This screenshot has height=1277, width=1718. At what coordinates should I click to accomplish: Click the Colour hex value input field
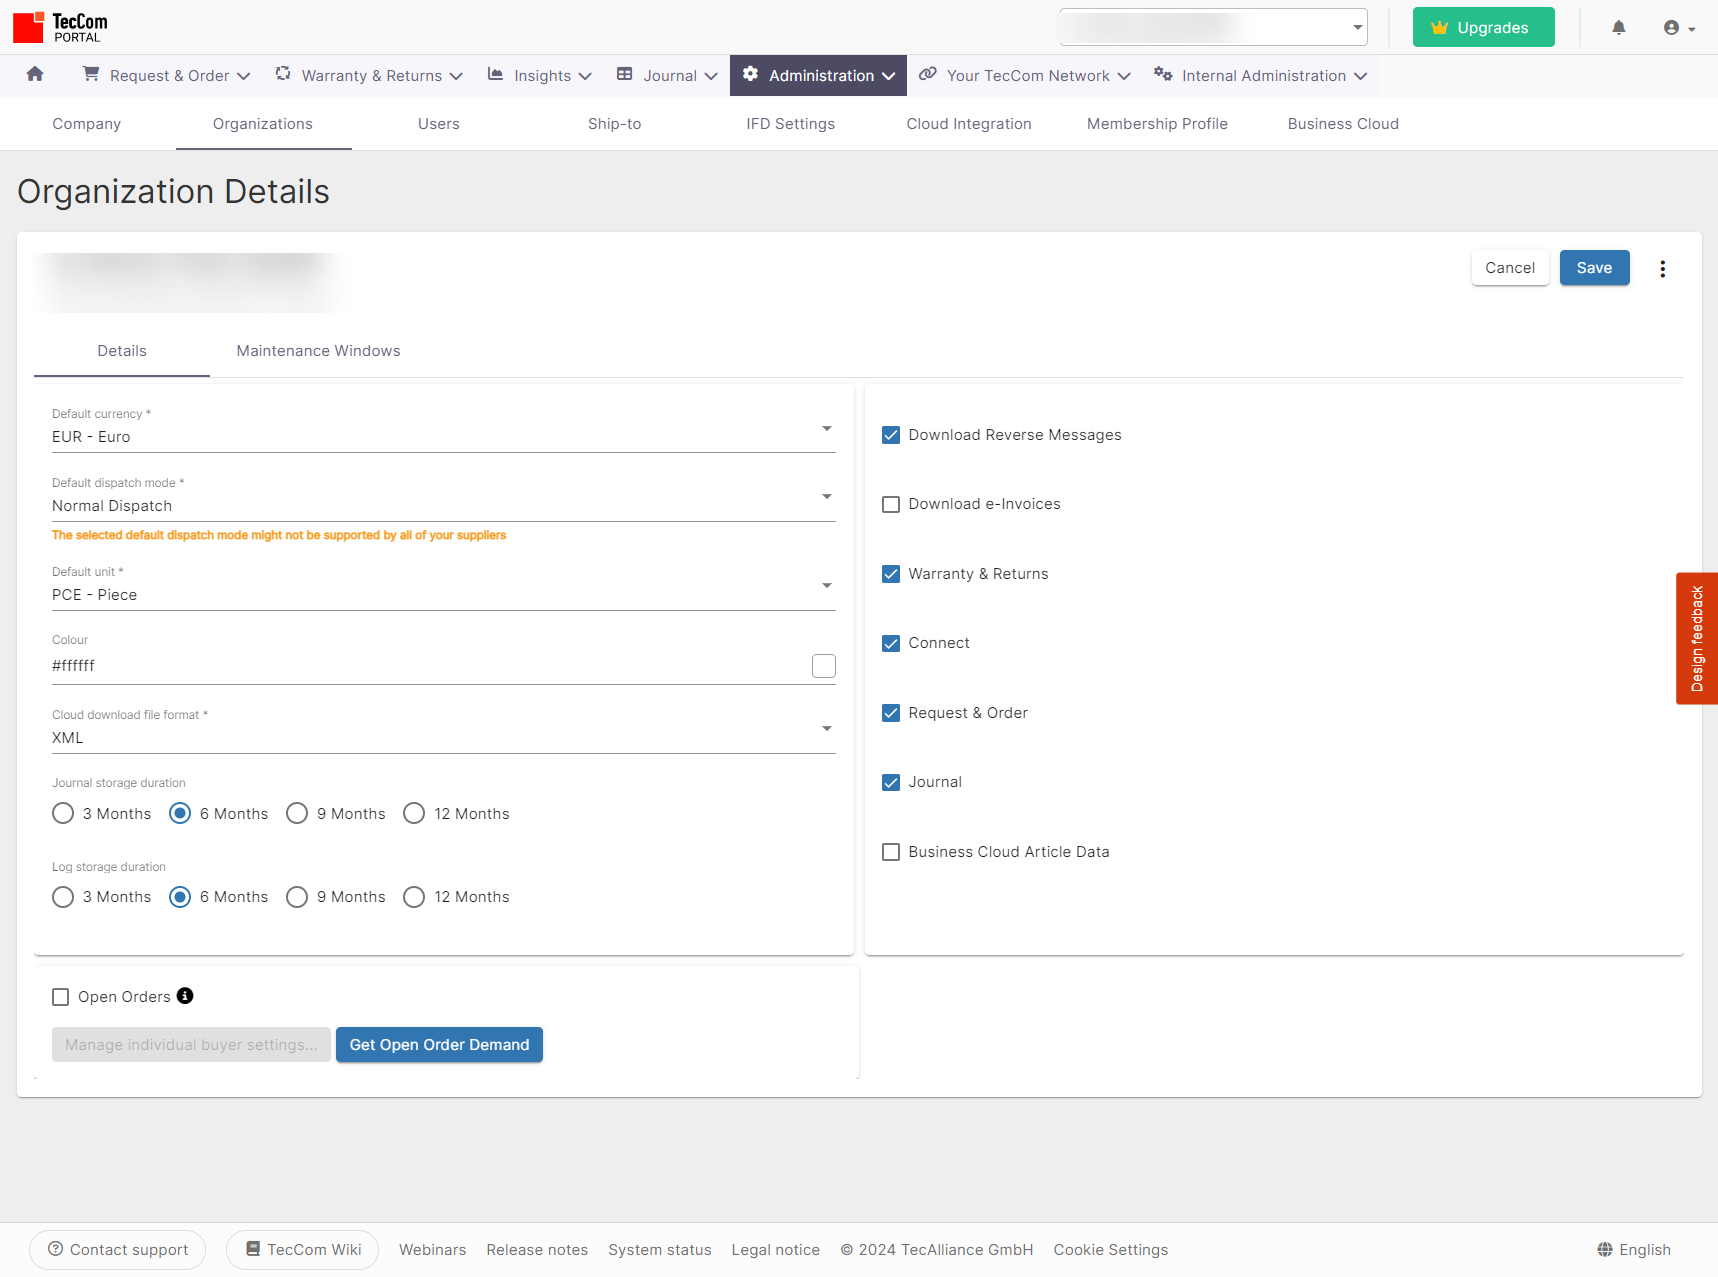(420, 666)
